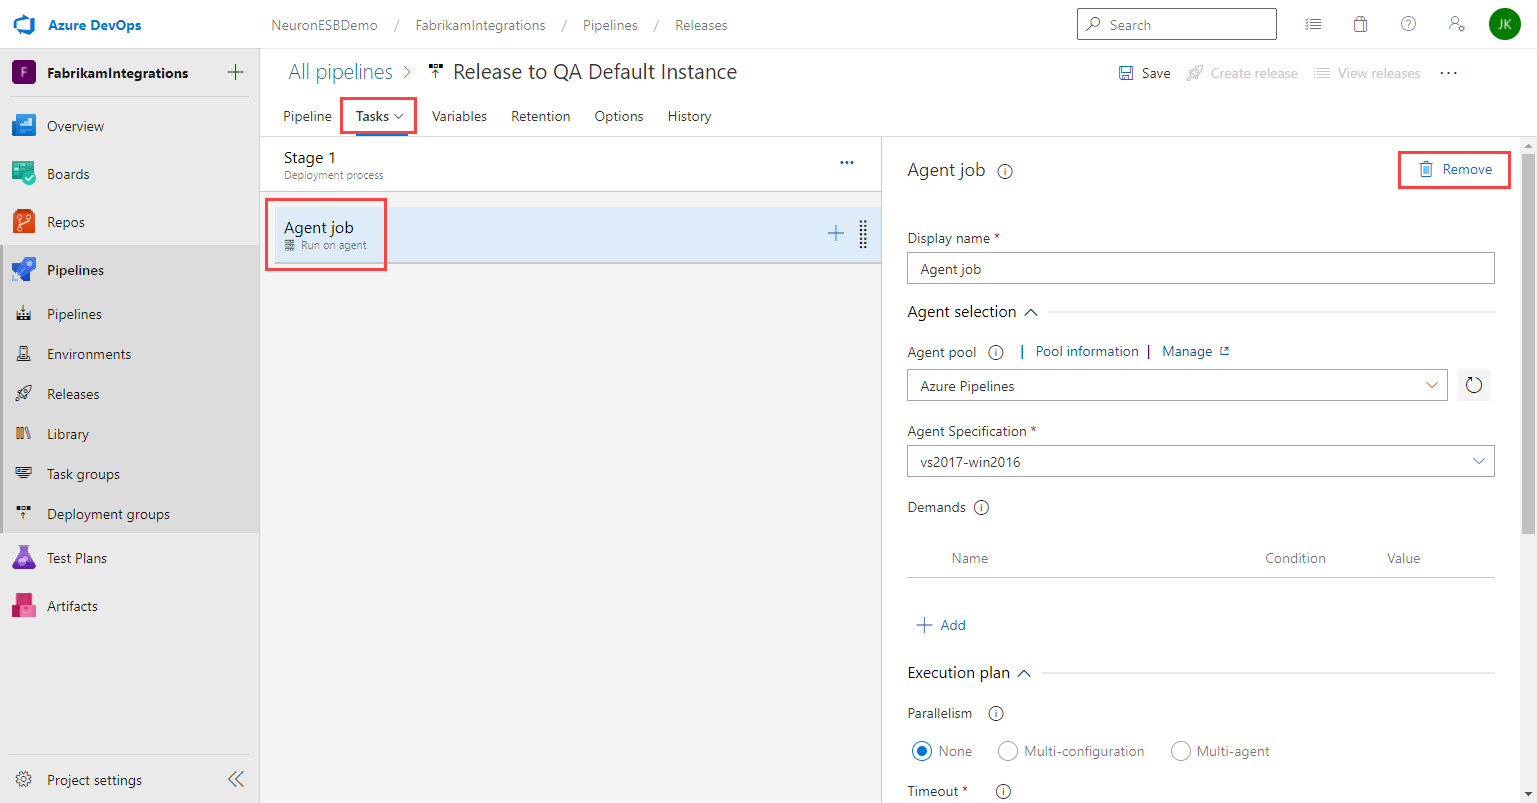Go to Deployment groups under Pipelines
The height and width of the screenshot is (803, 1537).
click(108, 514)
